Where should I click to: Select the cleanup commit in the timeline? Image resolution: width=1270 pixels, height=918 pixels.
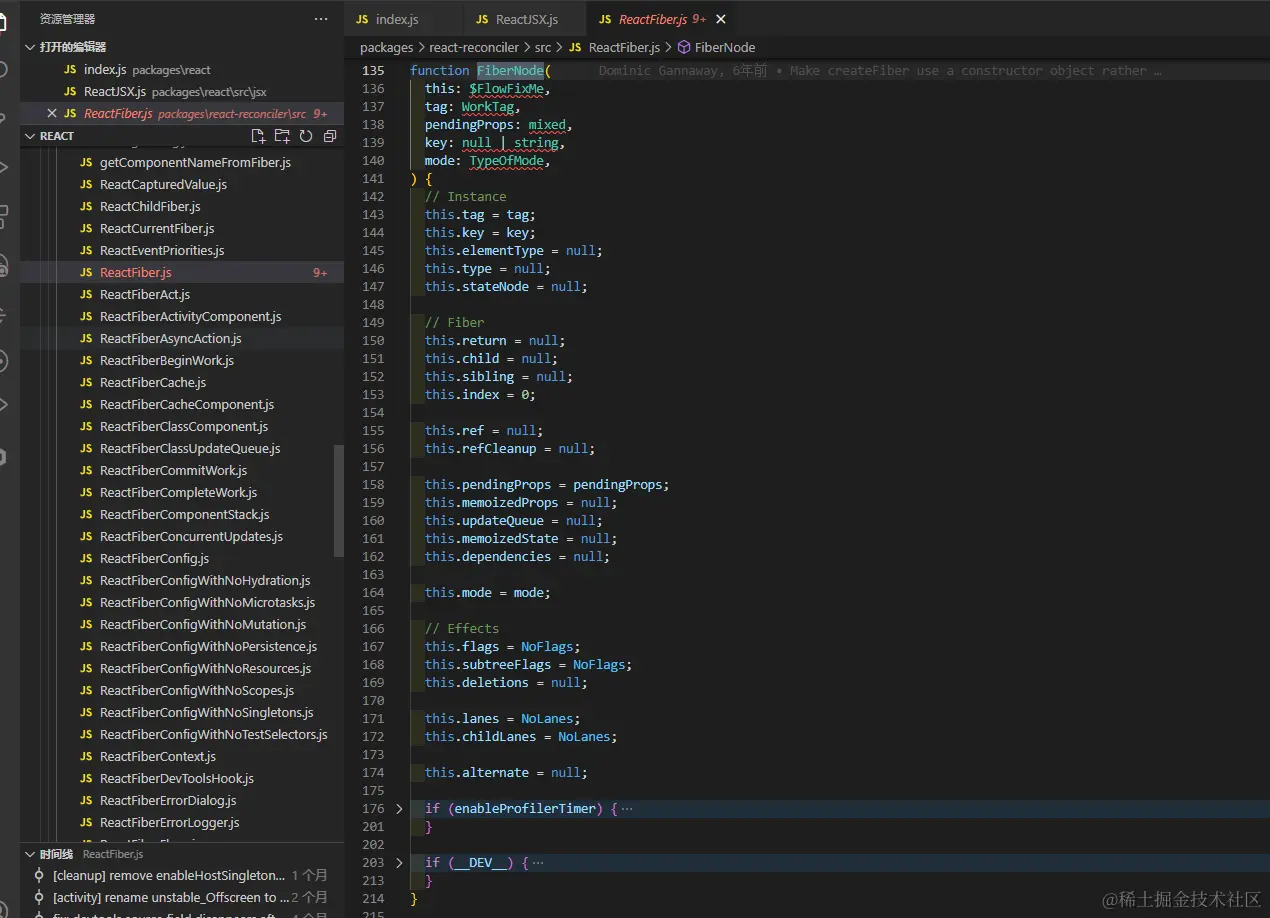[x=168, y=875]
